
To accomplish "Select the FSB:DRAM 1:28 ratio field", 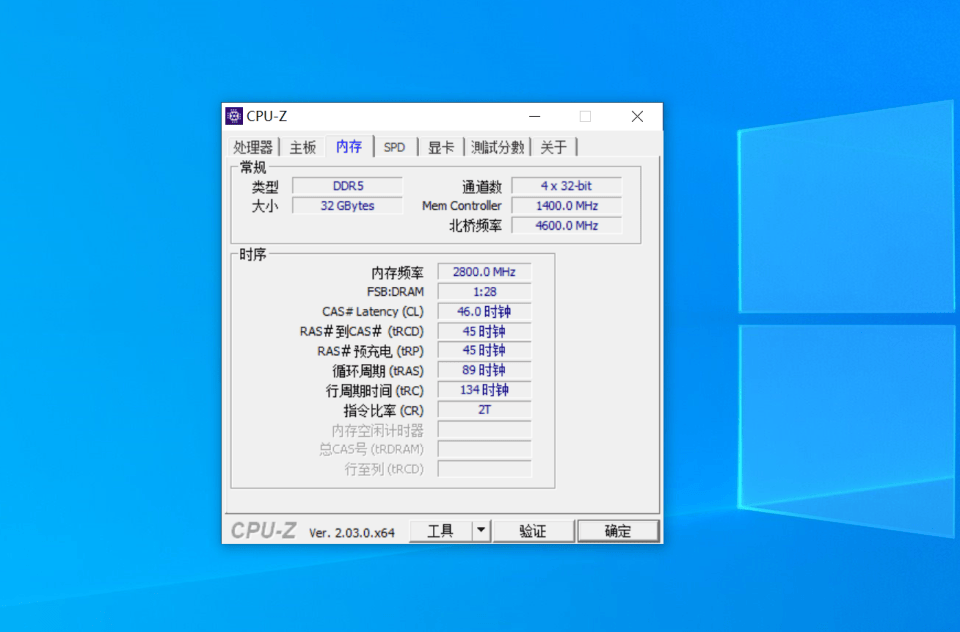I will tap(484, 291).
